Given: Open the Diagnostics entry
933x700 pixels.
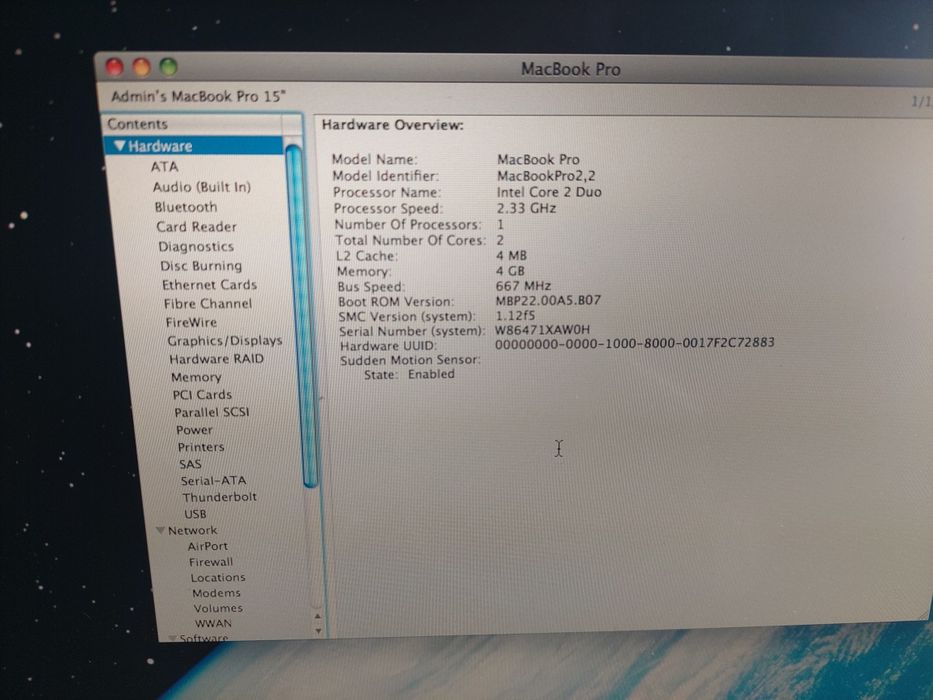Looking at the screenshot, I should point(196,246).
